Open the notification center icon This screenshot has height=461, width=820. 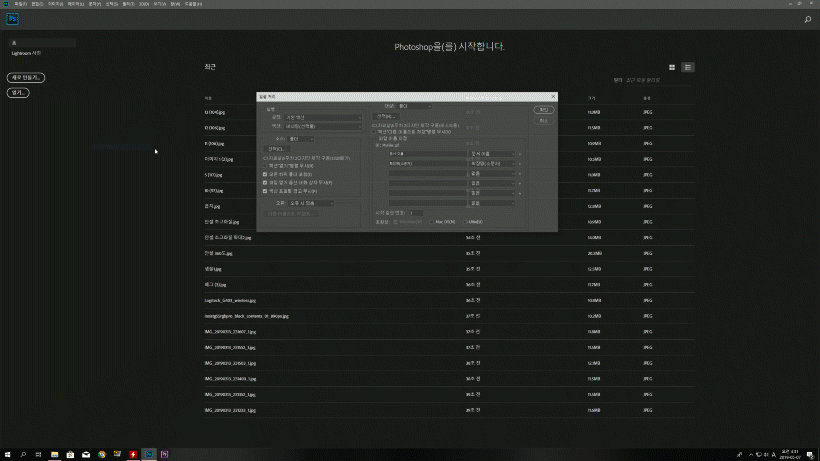pos(810,455)
